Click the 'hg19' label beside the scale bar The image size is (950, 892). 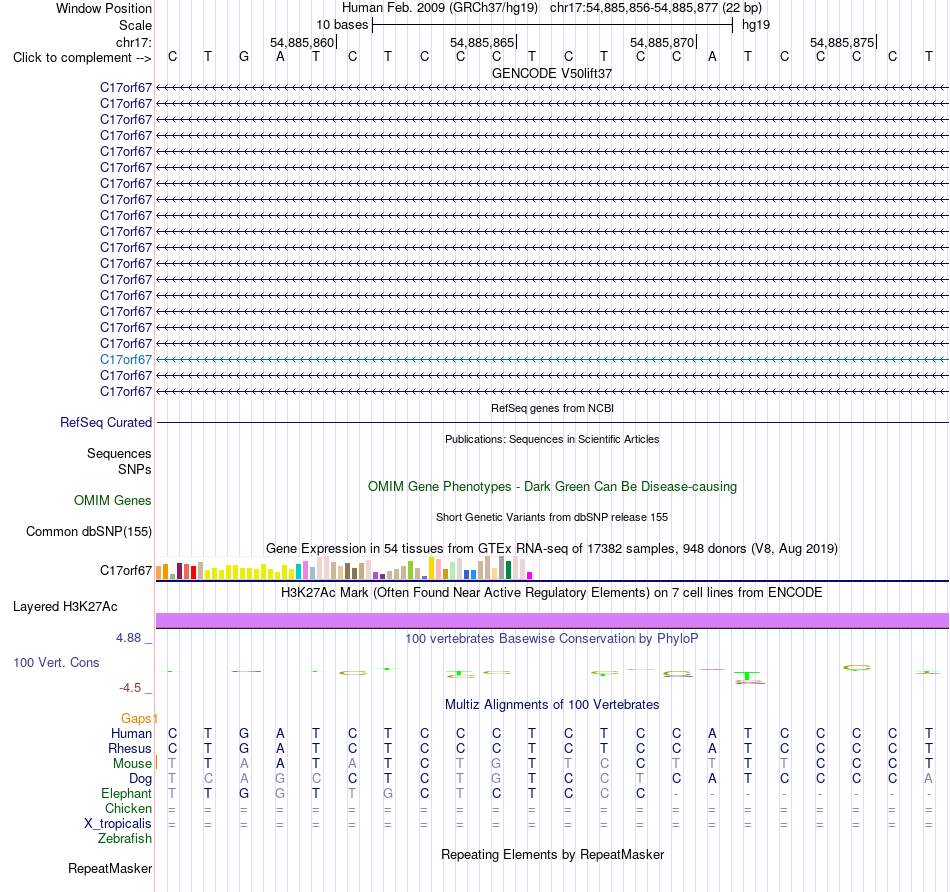(756, 25)
